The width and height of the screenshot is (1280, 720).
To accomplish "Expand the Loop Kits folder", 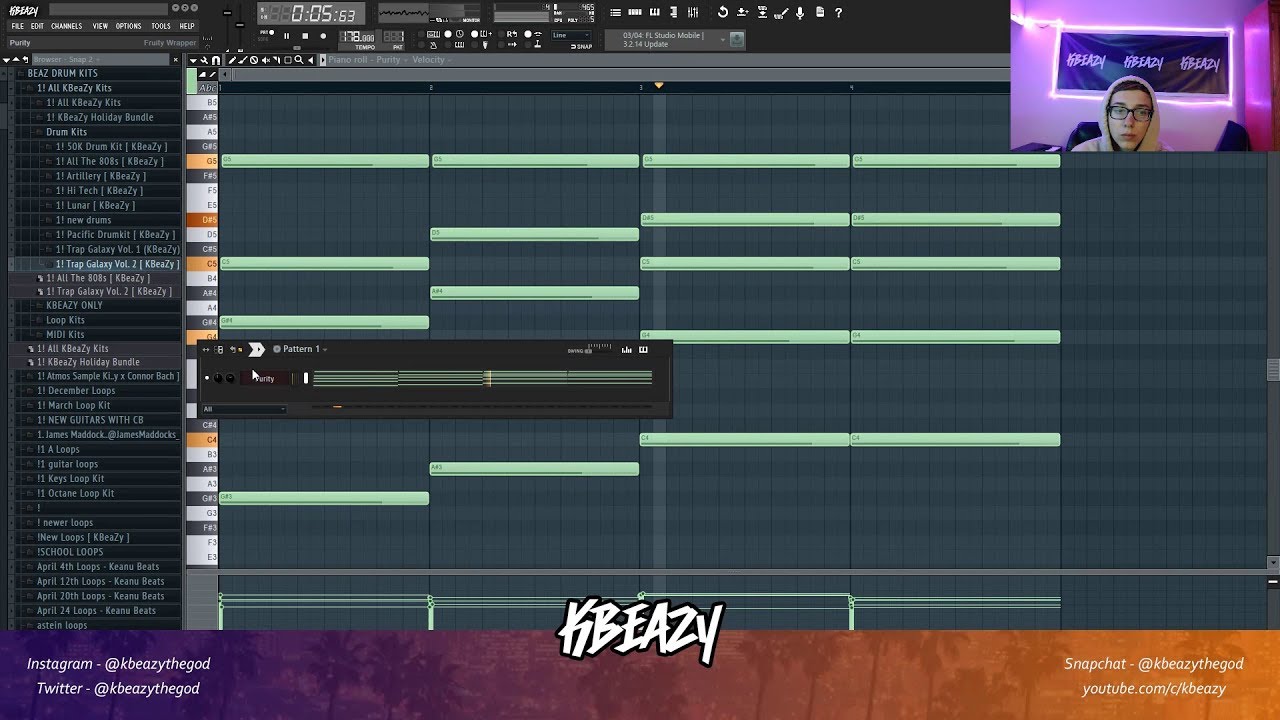I will coord(65,320).
